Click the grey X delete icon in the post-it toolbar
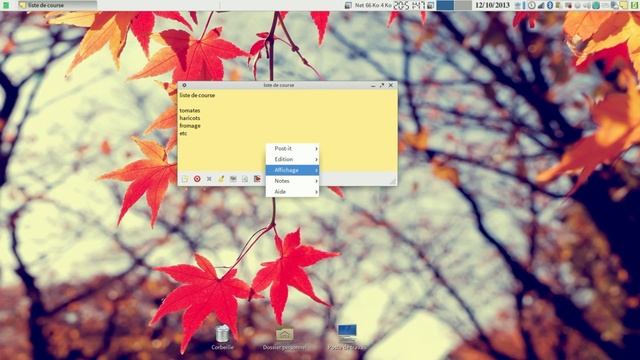The image size is (640, 360). tap(209, 179)
